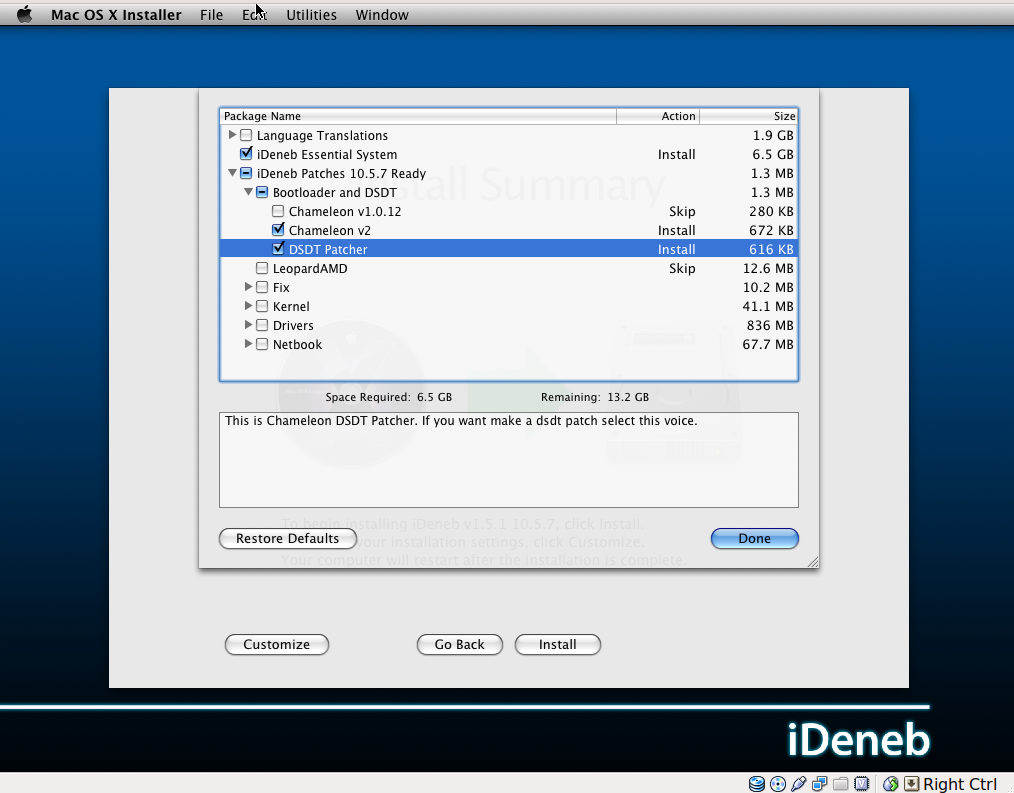Check the Fix package checkbox
Image resolution: width=1014 pixels, height=793 pixels.
tap(262, 287)
